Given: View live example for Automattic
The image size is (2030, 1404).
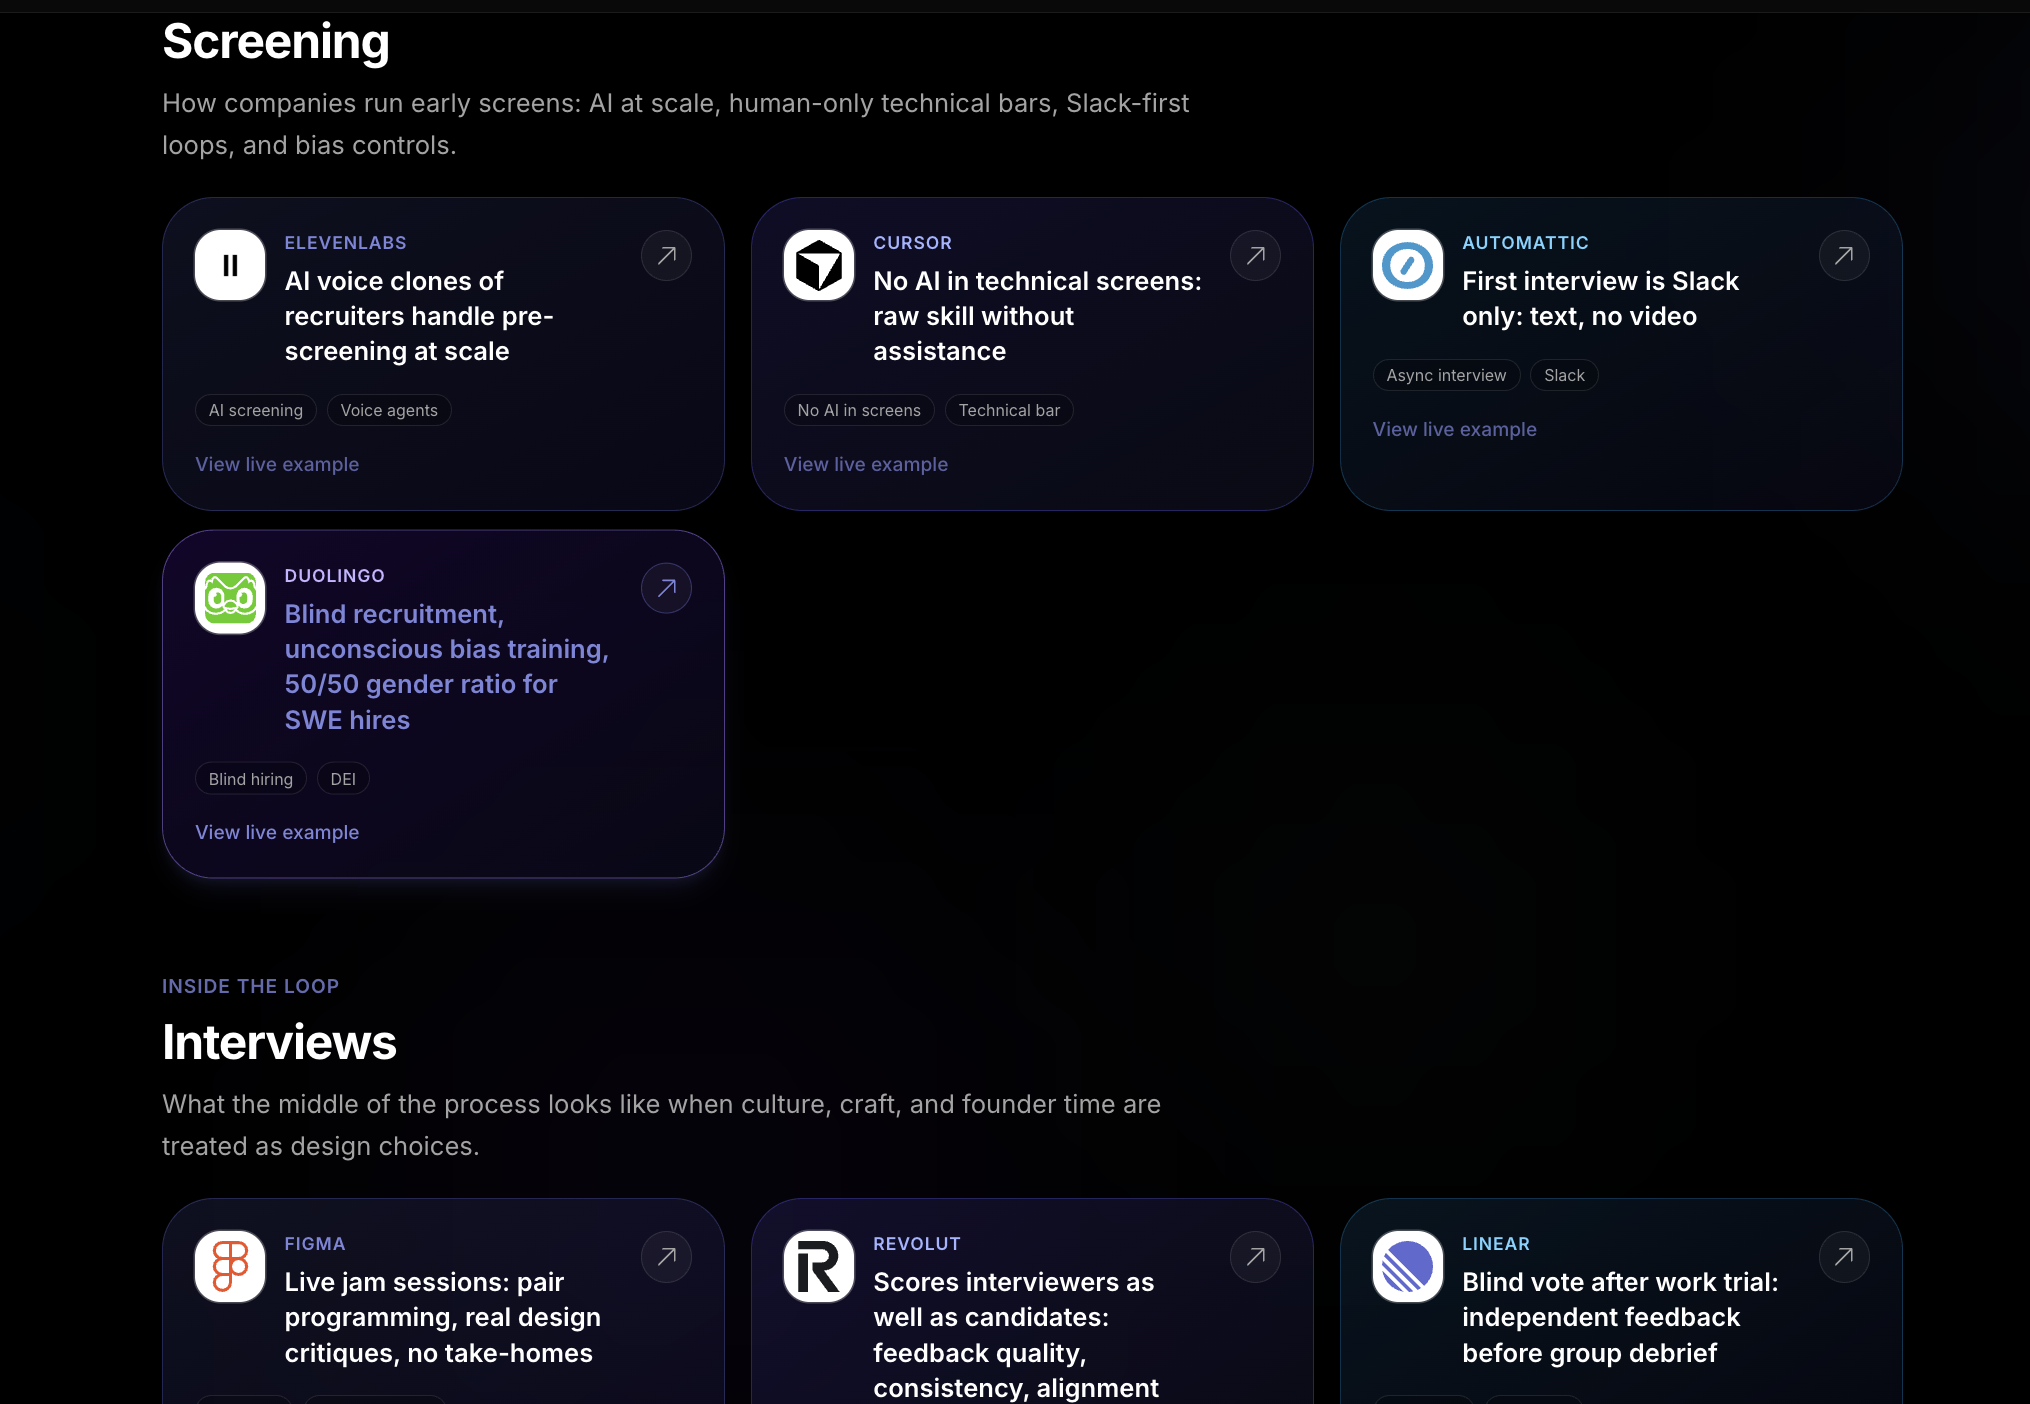Looking at the screenshot, I should (x=1455, y=429).
